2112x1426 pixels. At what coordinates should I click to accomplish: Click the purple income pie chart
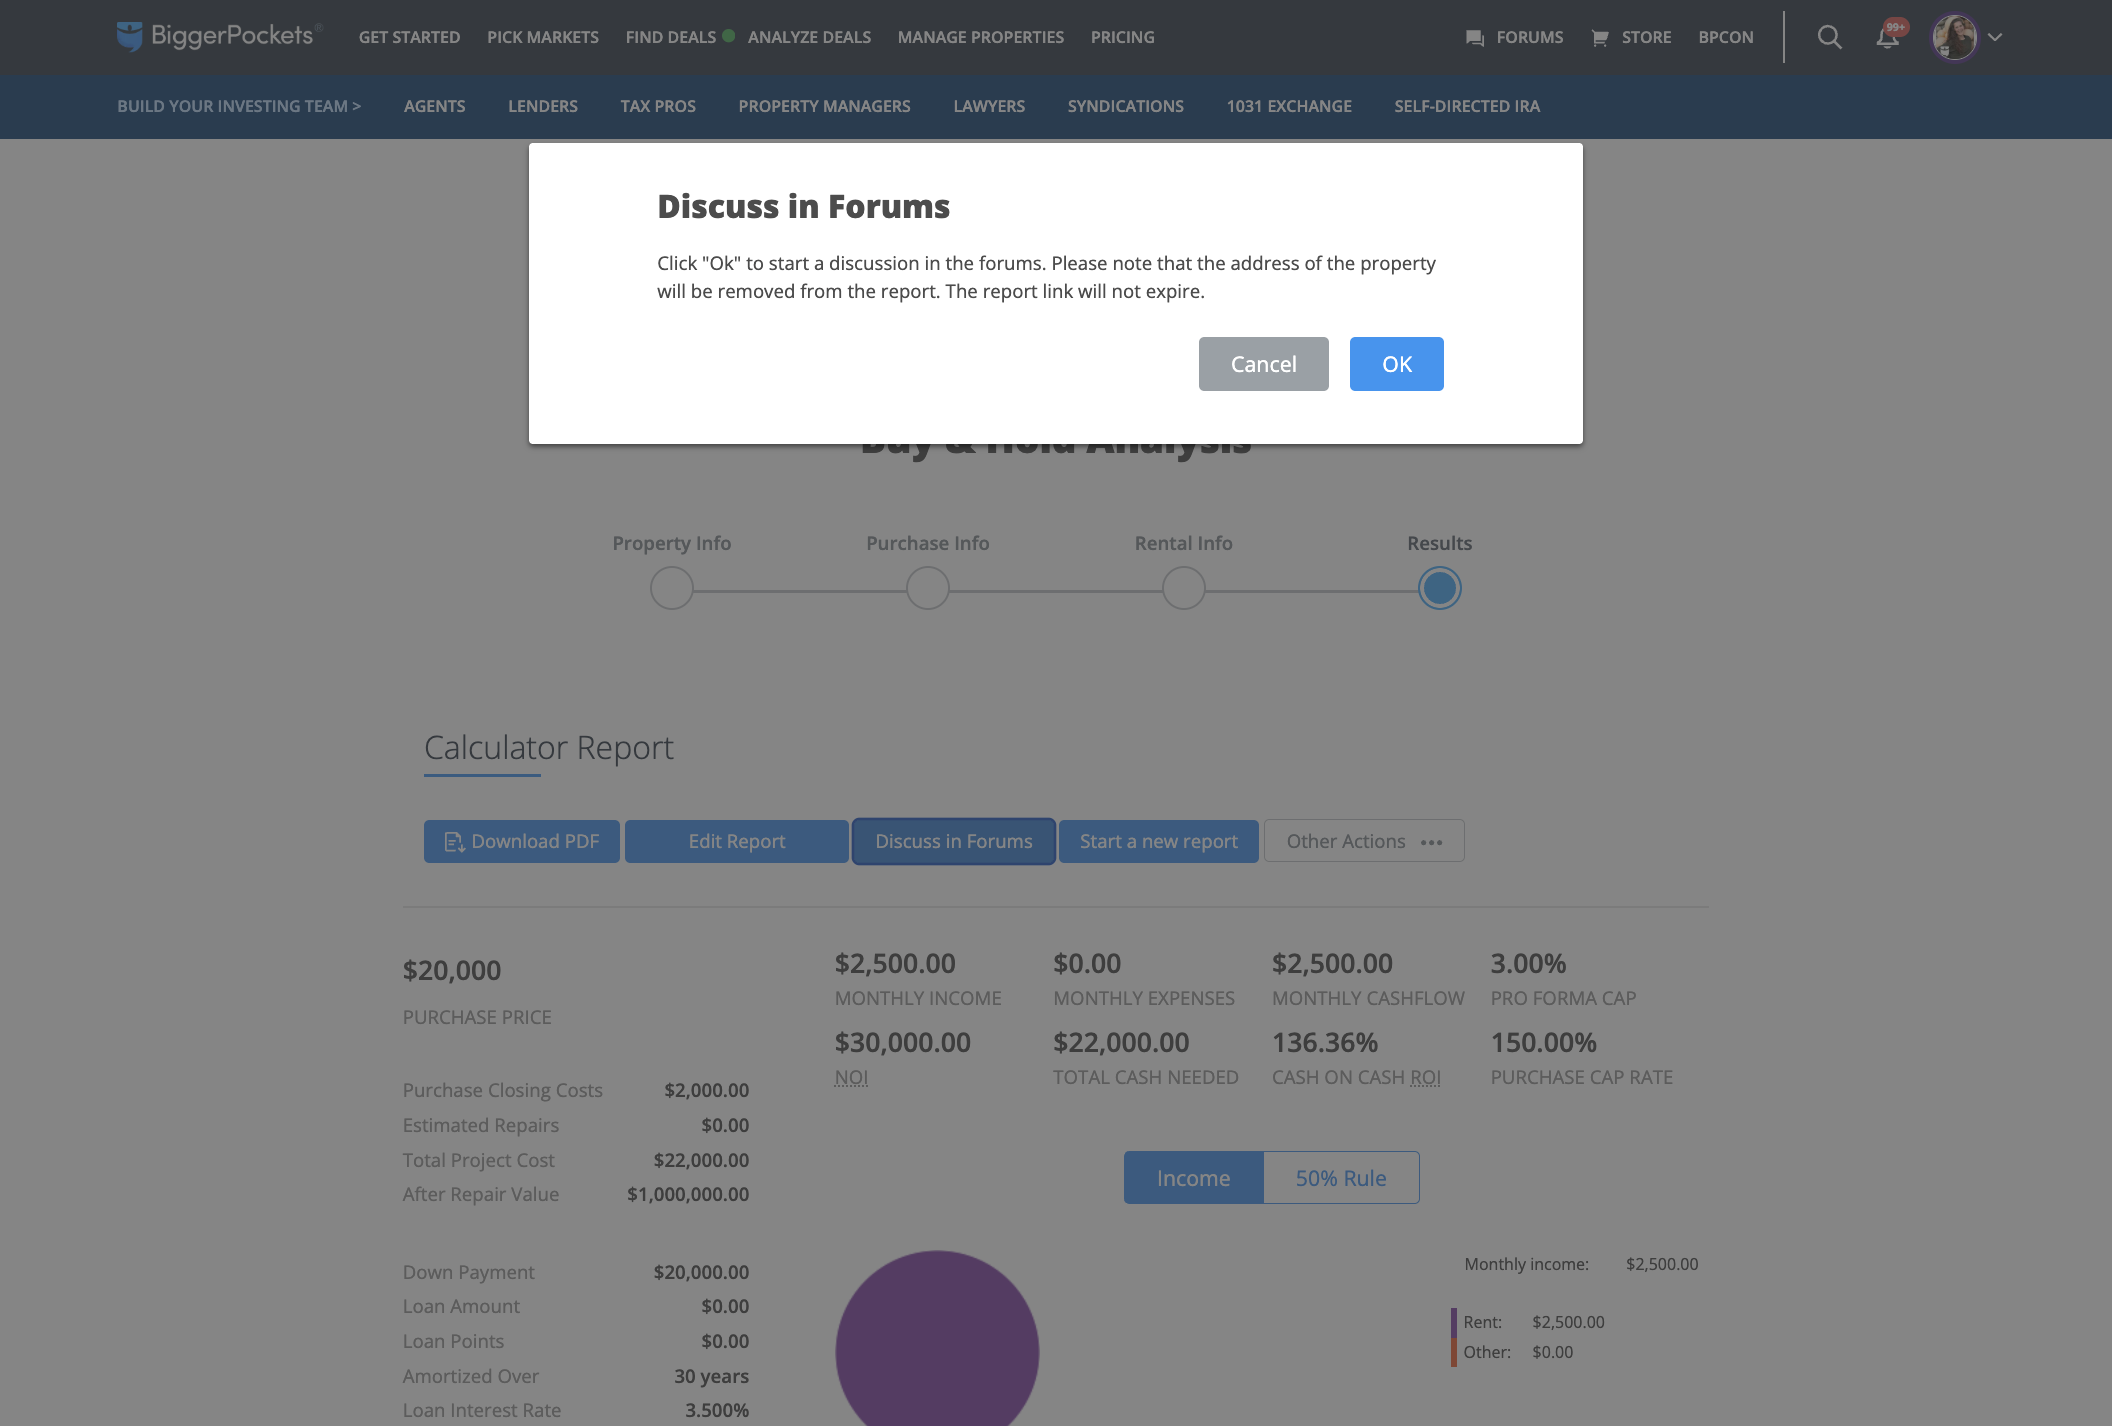(937, 1340)
